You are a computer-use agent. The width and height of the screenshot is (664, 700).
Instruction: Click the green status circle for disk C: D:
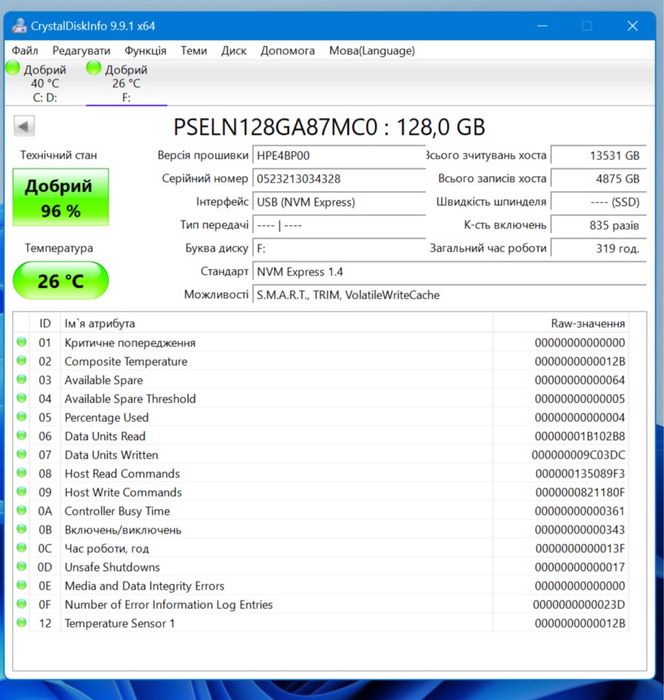[x=13, y=68]
